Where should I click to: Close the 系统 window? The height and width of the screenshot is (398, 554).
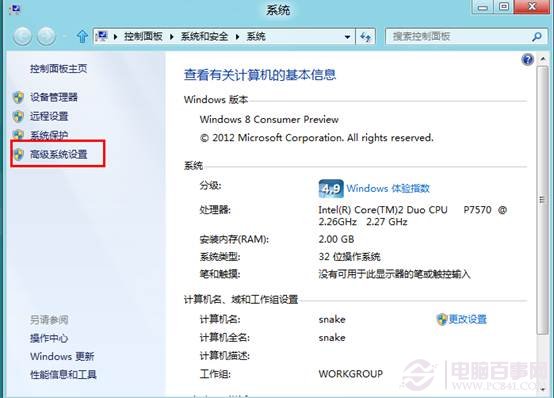pos(532,7)
